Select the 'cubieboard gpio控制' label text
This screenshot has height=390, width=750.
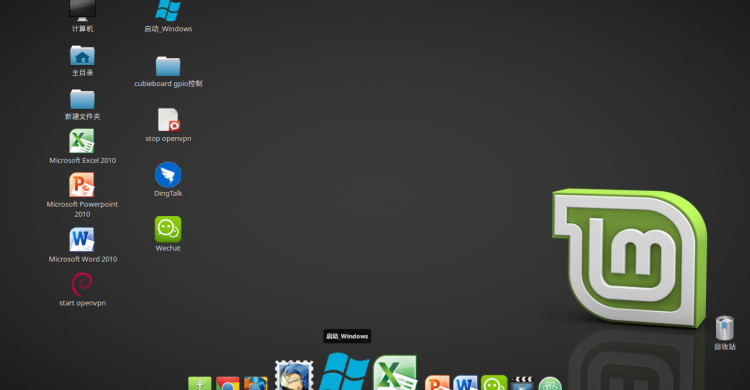click(x=168, y=84)
